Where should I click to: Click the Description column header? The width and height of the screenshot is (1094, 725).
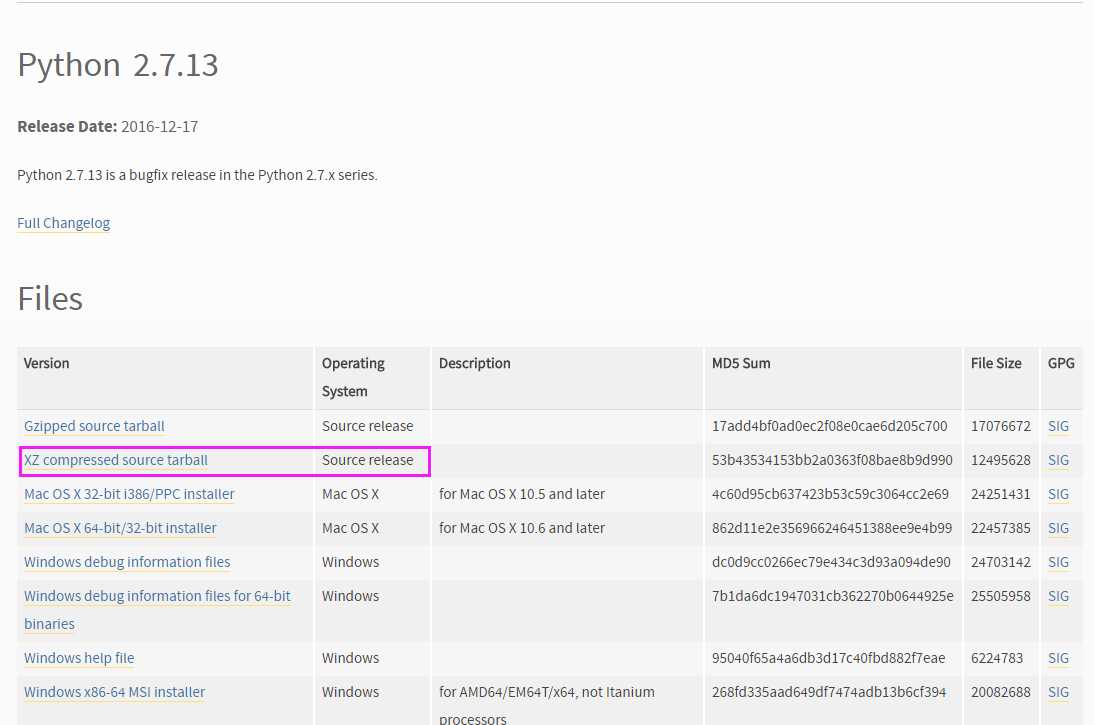tap(474, 364)
